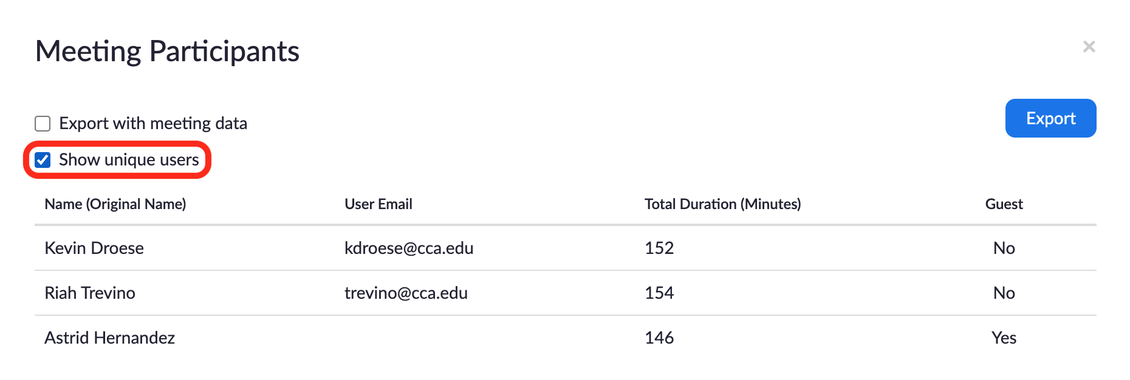Viewport: 1130px width, 380px height.
Task: Click the 154 duration value
Action: pos(659,293)
